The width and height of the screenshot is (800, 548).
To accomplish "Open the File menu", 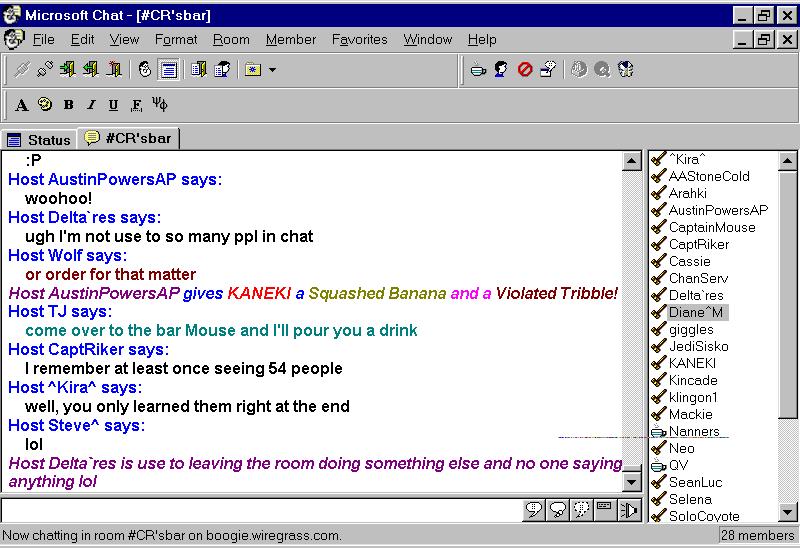I will click(x=43, y=39).
